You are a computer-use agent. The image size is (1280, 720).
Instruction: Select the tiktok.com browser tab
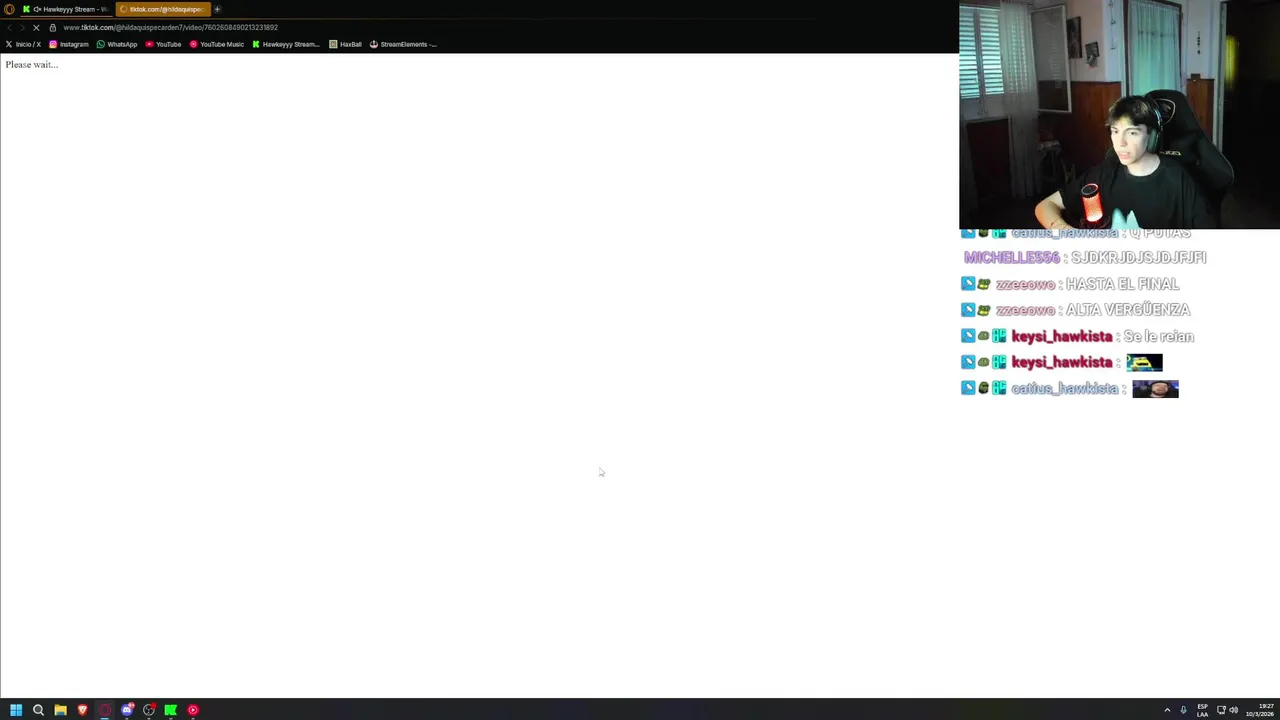coord(162,9)
